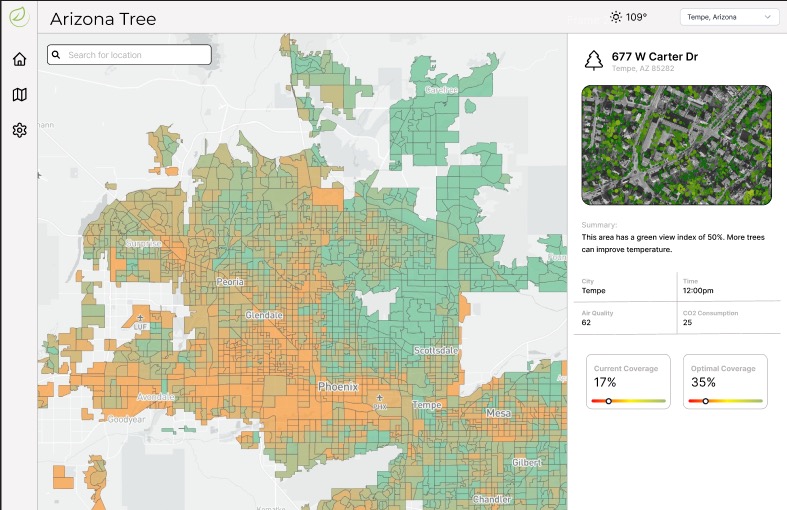Click the 17% Current Coverage card

628,381
